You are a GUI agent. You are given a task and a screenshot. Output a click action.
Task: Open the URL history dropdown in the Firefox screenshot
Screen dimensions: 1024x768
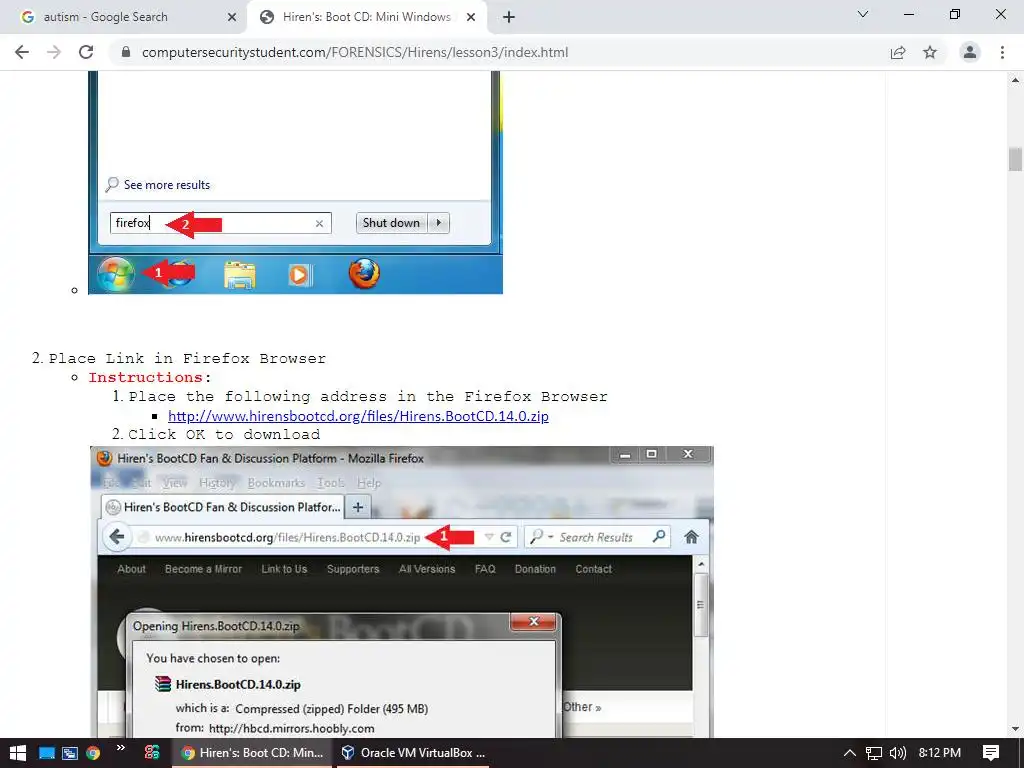click(488, 537)
